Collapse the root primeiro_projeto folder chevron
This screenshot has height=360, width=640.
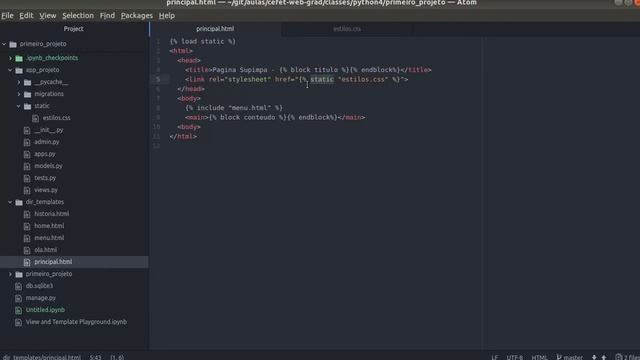coord(4,44)
